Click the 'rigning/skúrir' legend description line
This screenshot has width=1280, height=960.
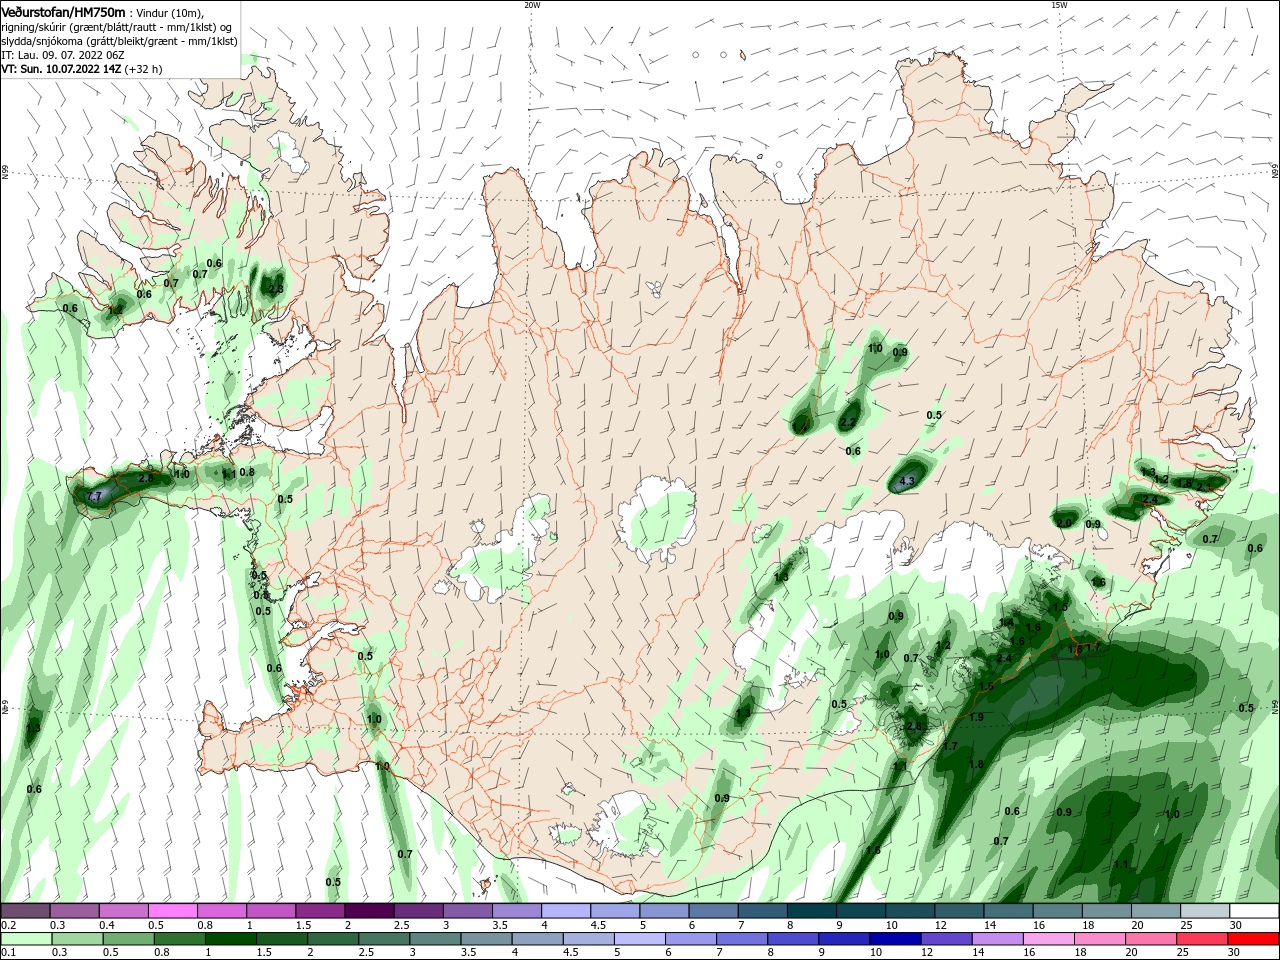118,26
